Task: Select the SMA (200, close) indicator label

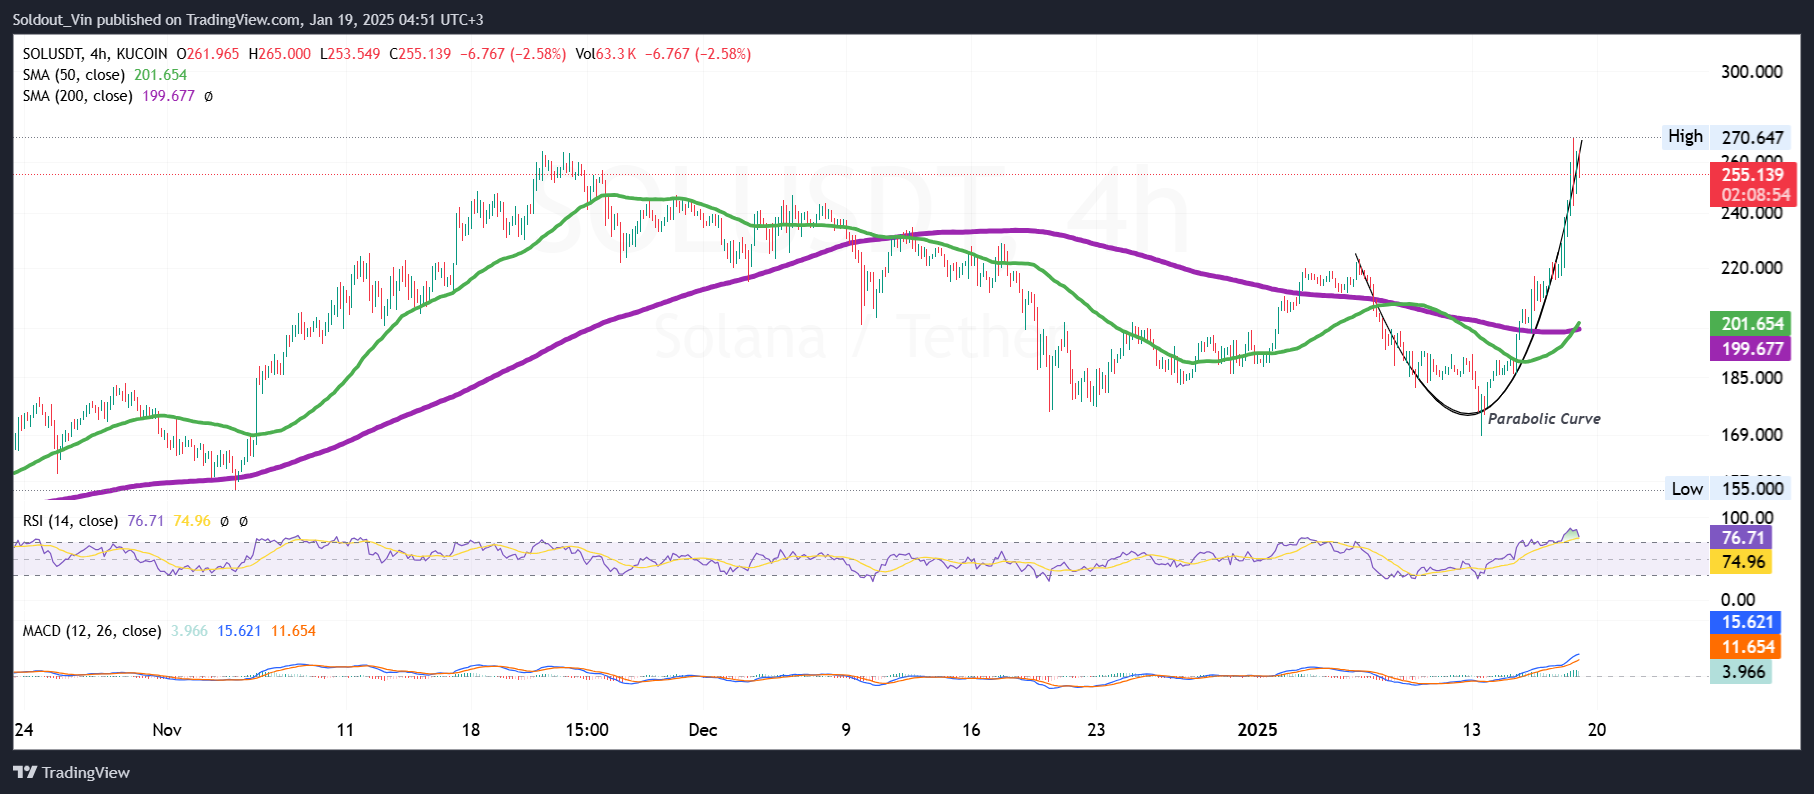Action: (x=78, y=96)
